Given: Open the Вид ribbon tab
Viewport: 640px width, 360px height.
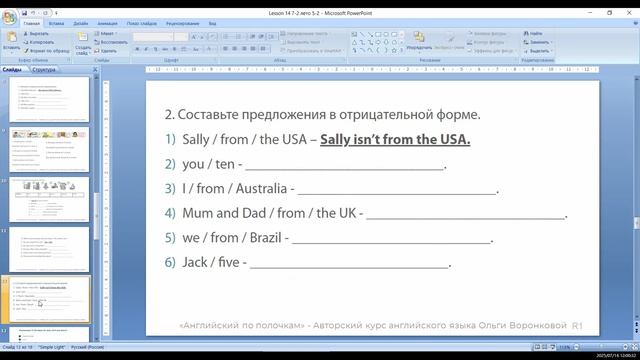Looking at the screenshot, I should [x=212, y=23].
